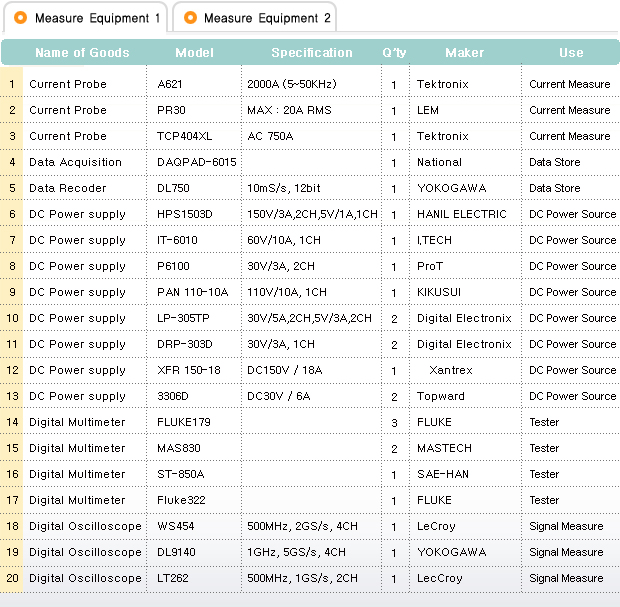The height and width of the screenshot is (607, 620).
Task: Select model ST-850A cell
Action: 180,474
